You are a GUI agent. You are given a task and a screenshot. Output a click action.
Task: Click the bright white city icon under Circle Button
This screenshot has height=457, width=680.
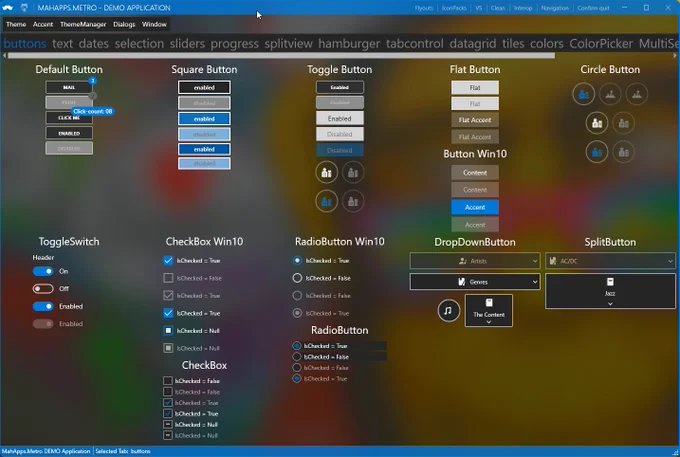point(597,123)
